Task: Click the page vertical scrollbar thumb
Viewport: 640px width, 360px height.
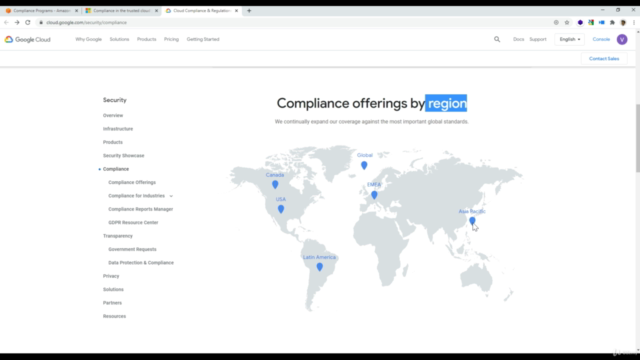Action: pos(638,138)
